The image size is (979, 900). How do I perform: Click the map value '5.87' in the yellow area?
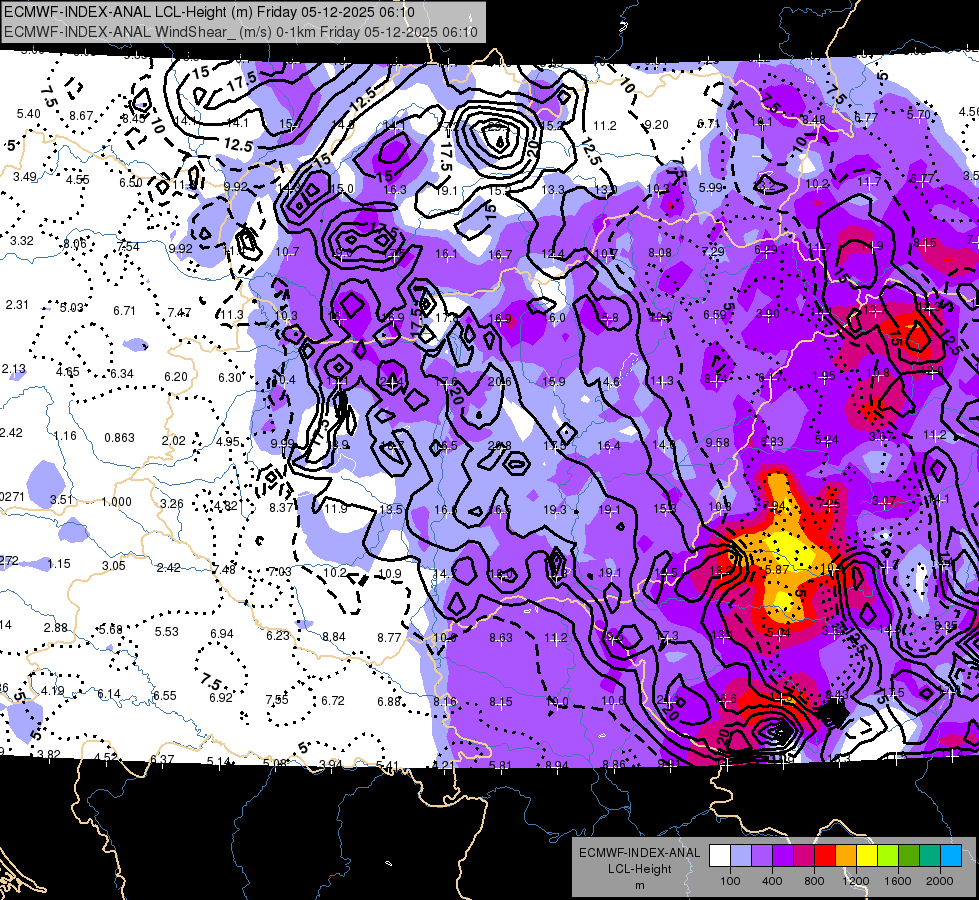777,570
